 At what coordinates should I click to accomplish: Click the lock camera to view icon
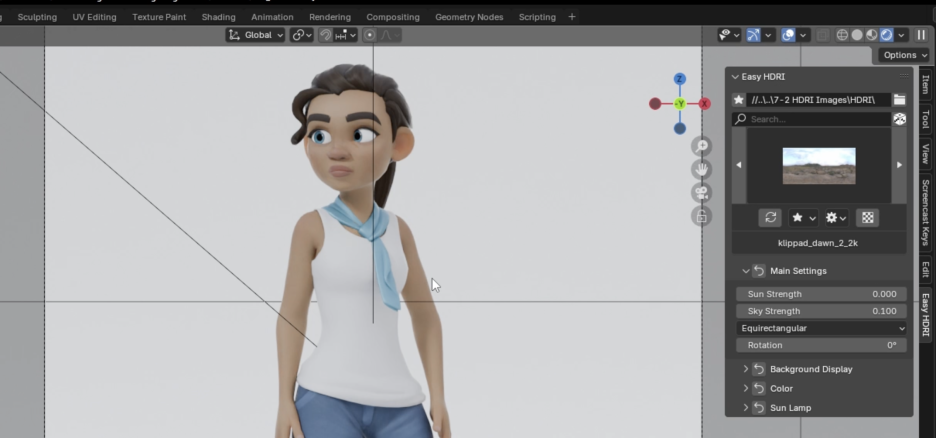click(701, 216)
